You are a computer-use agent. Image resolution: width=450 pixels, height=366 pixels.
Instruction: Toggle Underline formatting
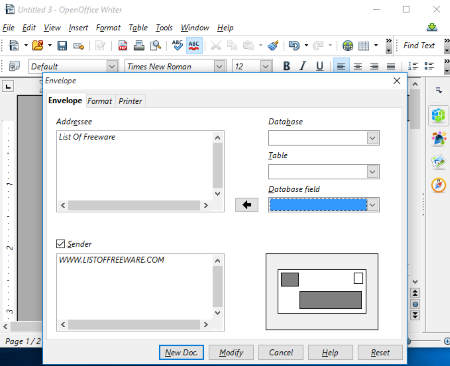point(320,66)
